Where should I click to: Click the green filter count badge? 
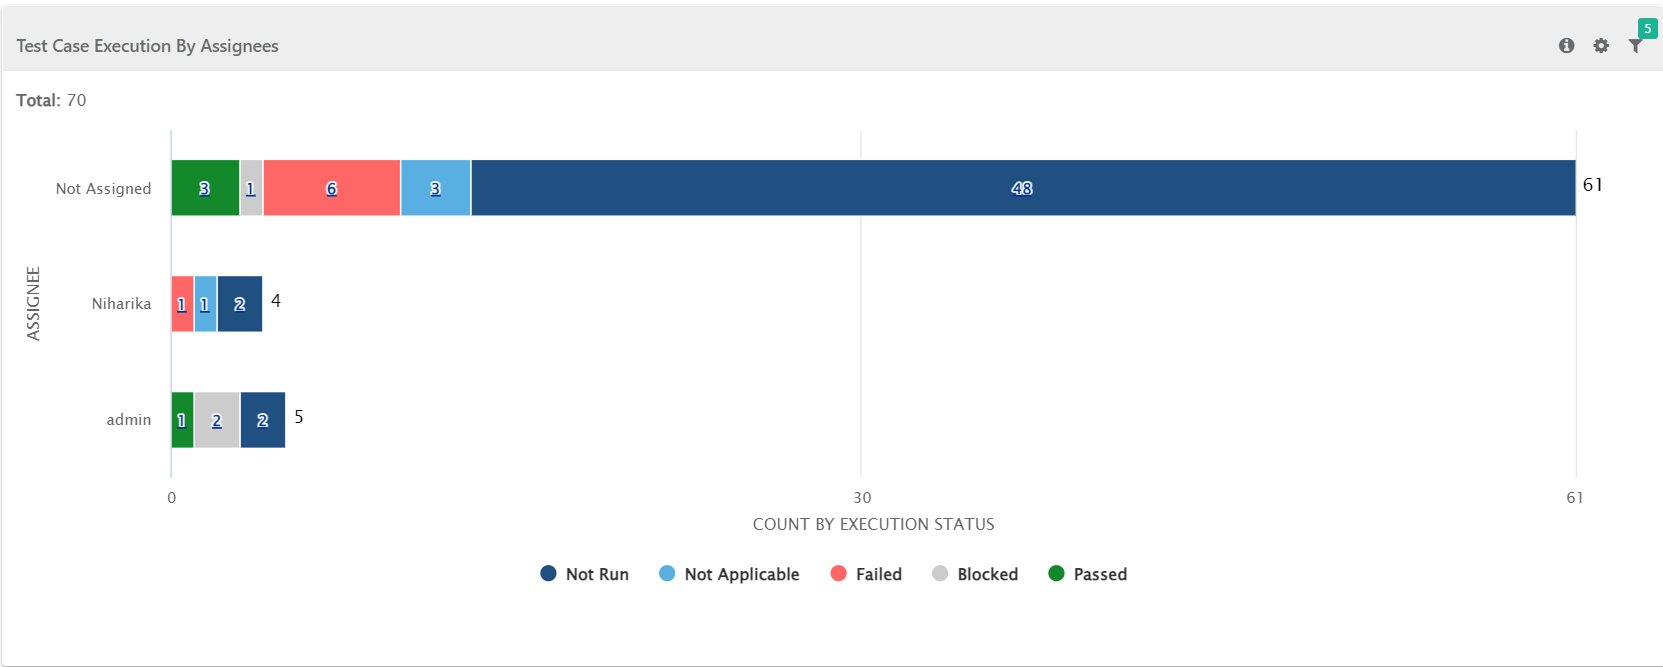pos(1647,29)
